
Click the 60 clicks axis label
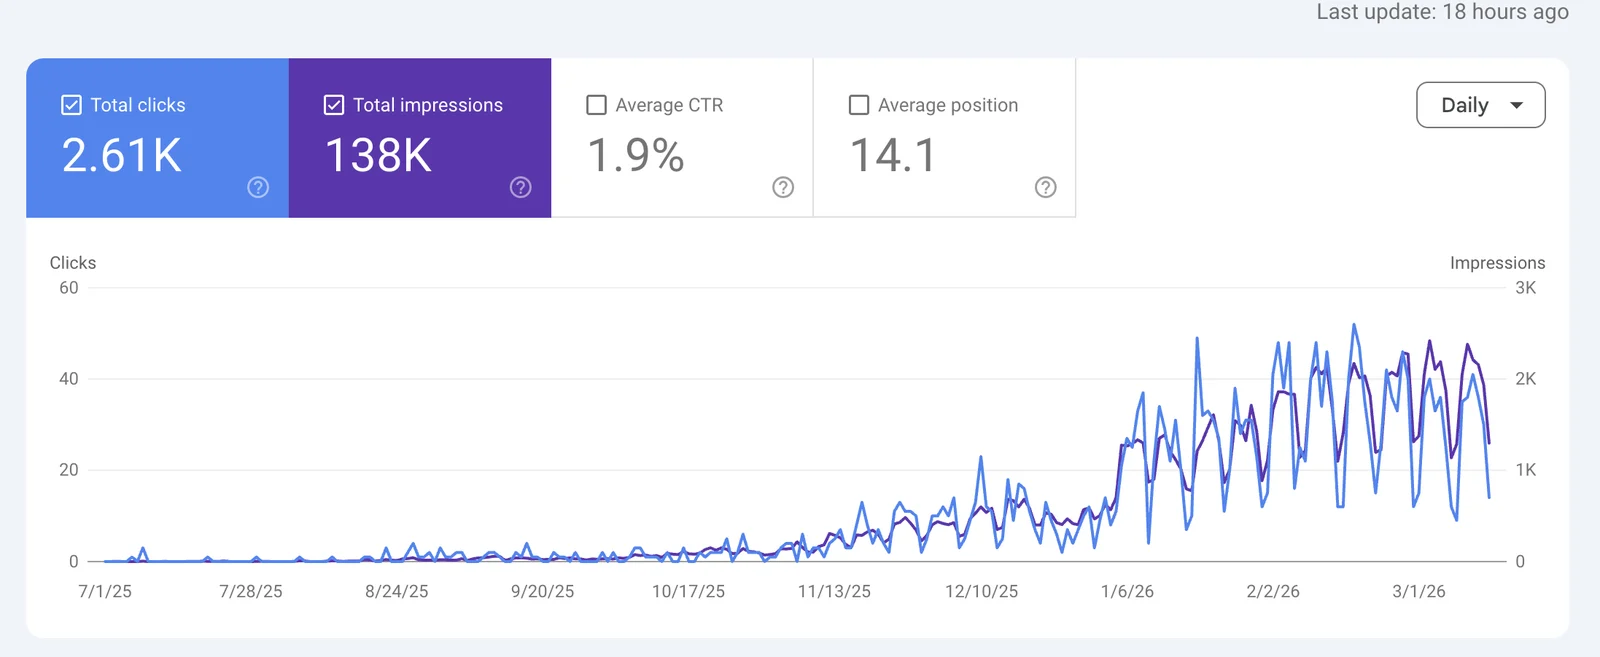point(68,288)
